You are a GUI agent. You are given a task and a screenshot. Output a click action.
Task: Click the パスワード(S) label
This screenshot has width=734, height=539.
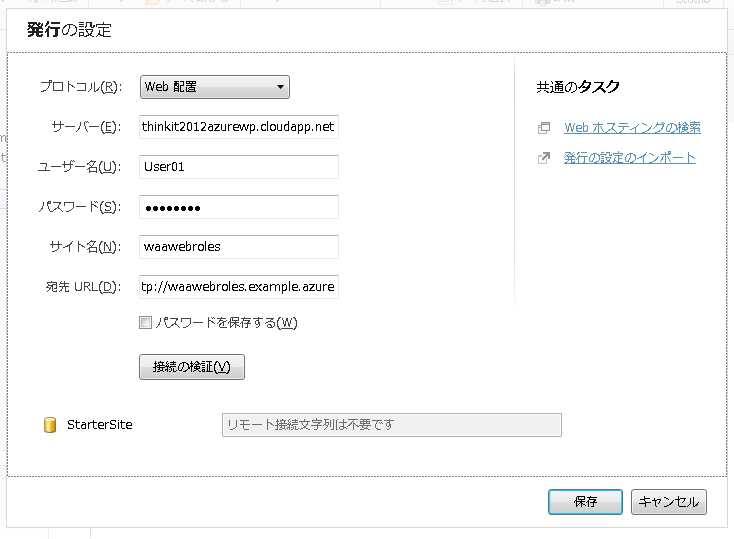(x=80, y=207)
